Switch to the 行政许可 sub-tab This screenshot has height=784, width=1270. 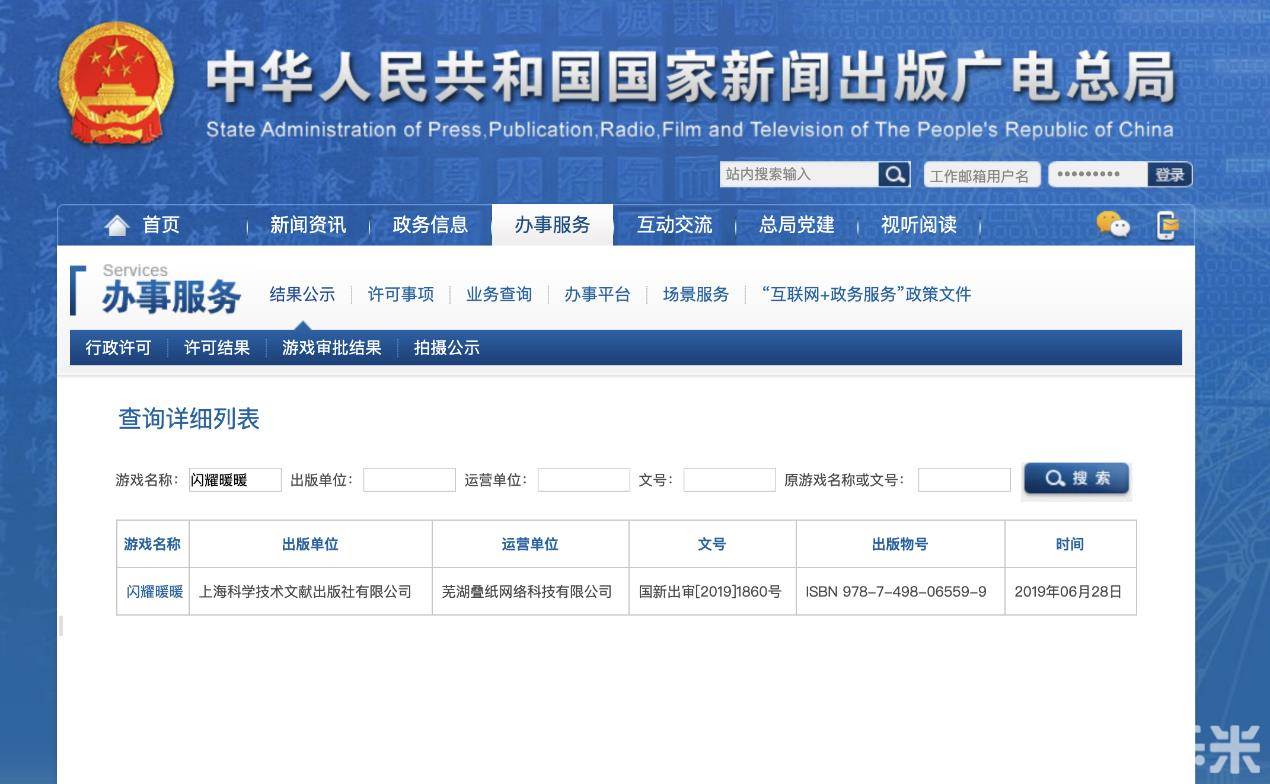point(118,348)
